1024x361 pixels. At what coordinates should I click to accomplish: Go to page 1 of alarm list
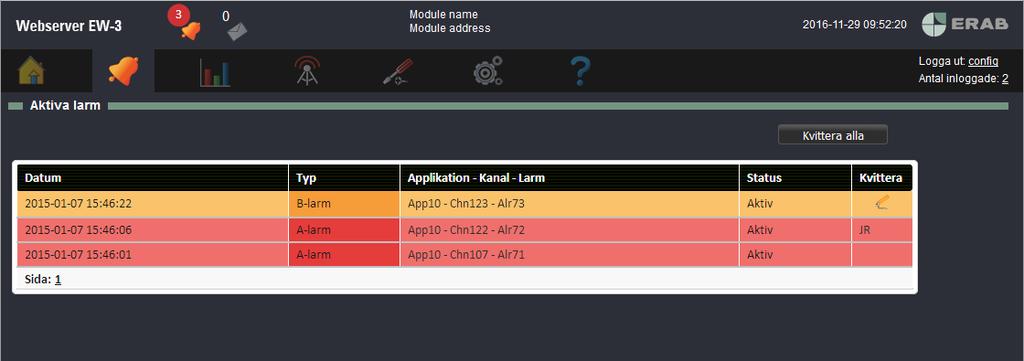coord(58,279)
